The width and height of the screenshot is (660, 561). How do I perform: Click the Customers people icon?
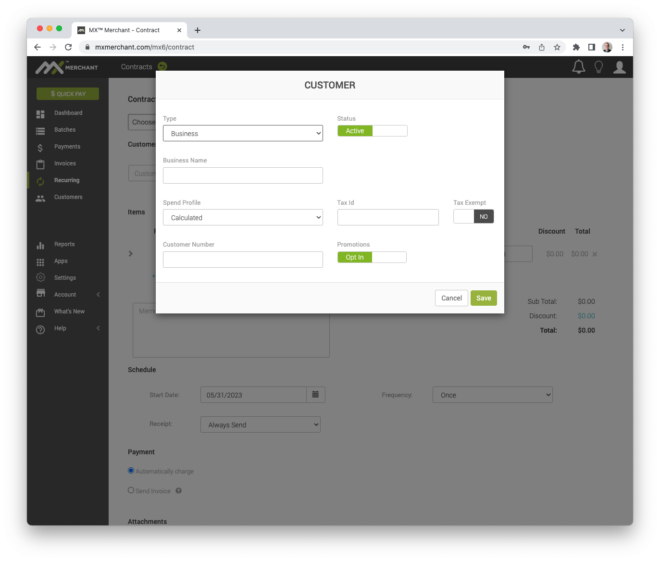[40, 198]
